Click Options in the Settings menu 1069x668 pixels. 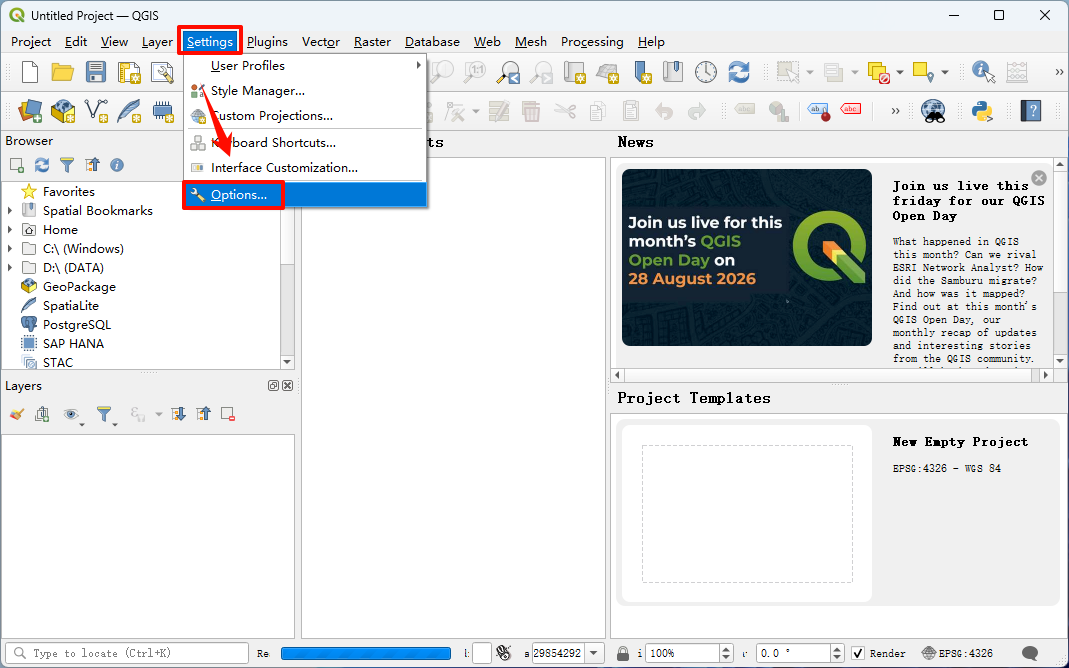[305, 195]
